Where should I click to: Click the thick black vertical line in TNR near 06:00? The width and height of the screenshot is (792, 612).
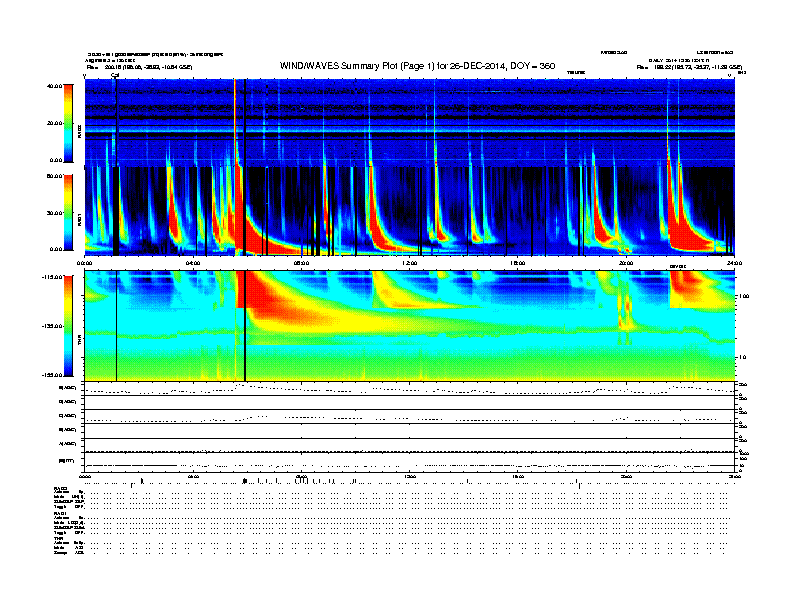pyautogui.click(x=245, y=326)
